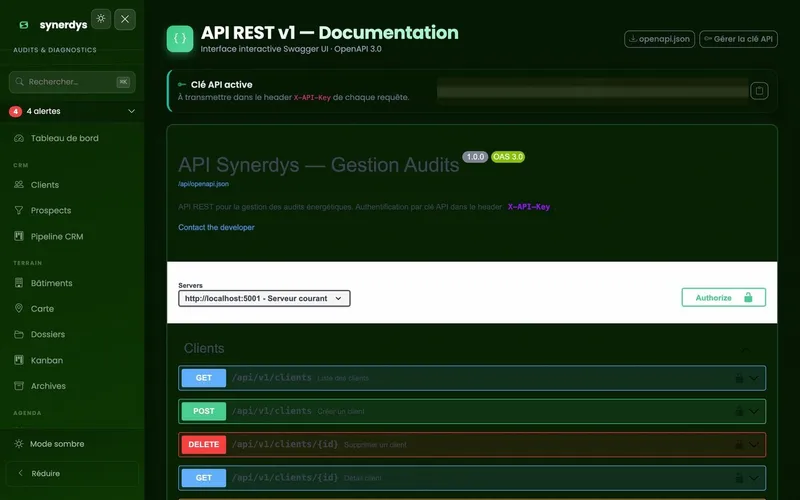Screen dimensions: 800x500
Task: Click the Bâtiments building icon
Action: click(x=19, y=283)
